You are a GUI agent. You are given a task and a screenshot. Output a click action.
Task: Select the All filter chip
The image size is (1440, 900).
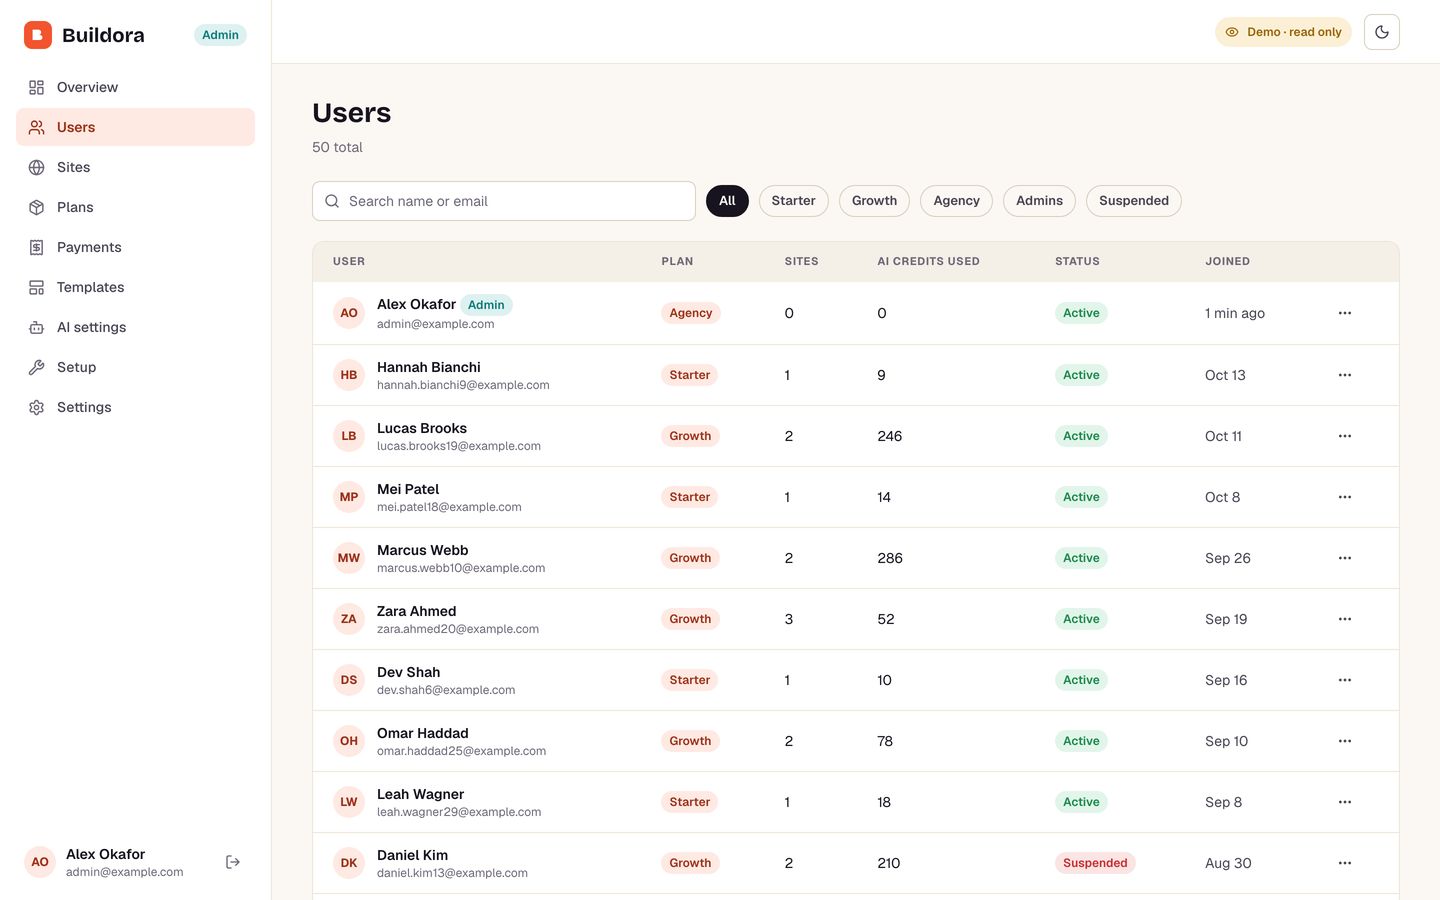(727, 201)
